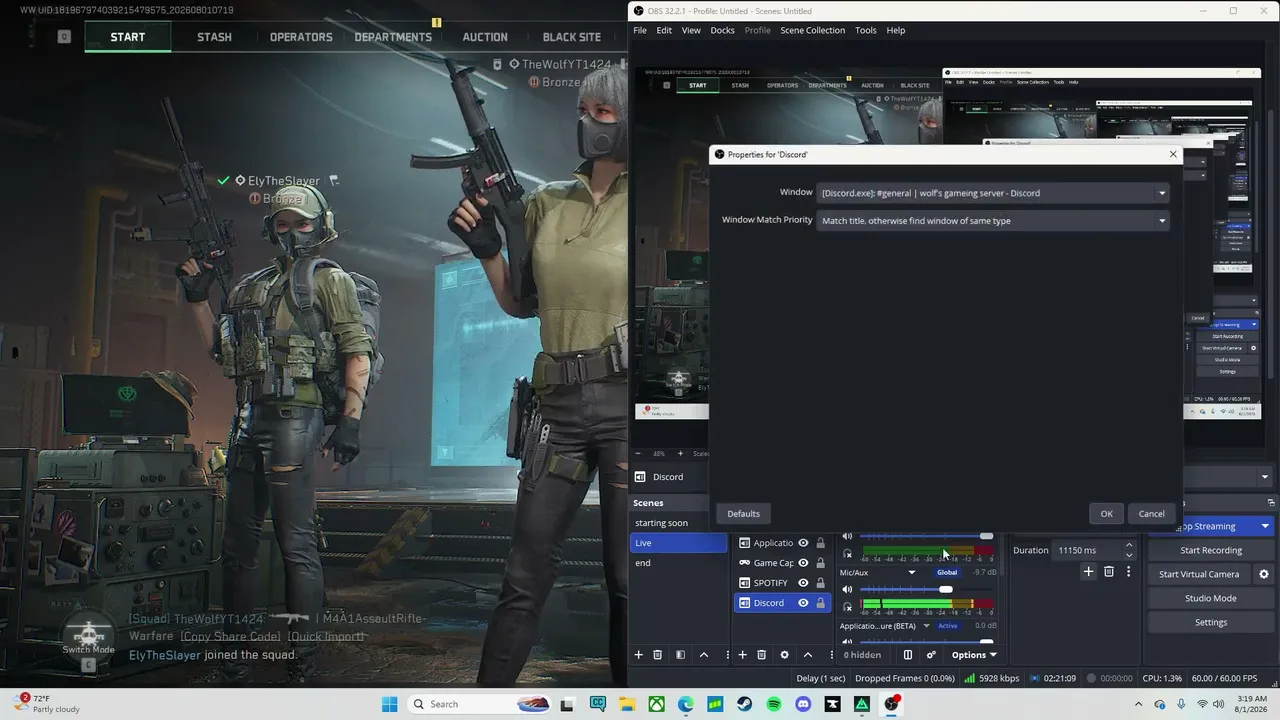The width and height of the screenshot is (1280, 720).
Task: Click the Windows Start button
Action: (389, 704)
